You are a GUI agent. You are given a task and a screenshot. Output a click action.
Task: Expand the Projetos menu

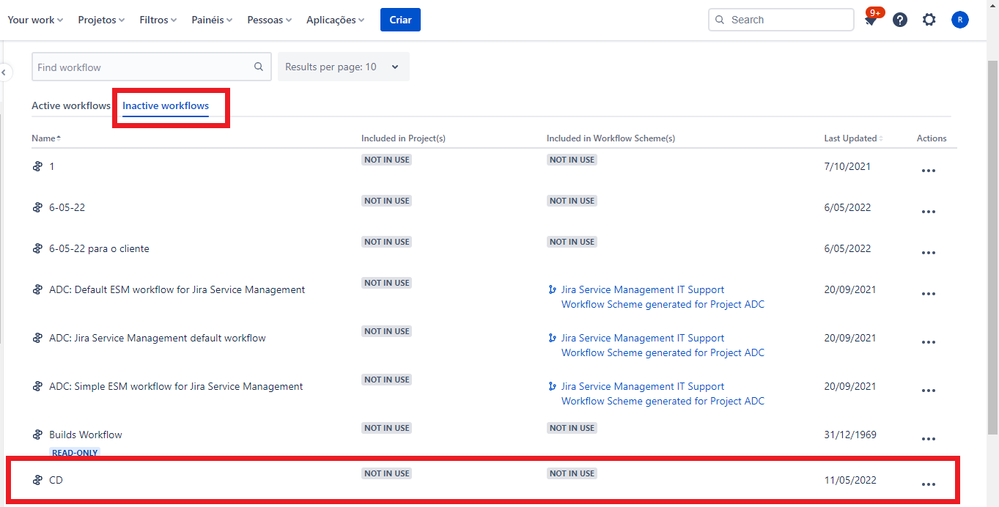pos(101,20)
